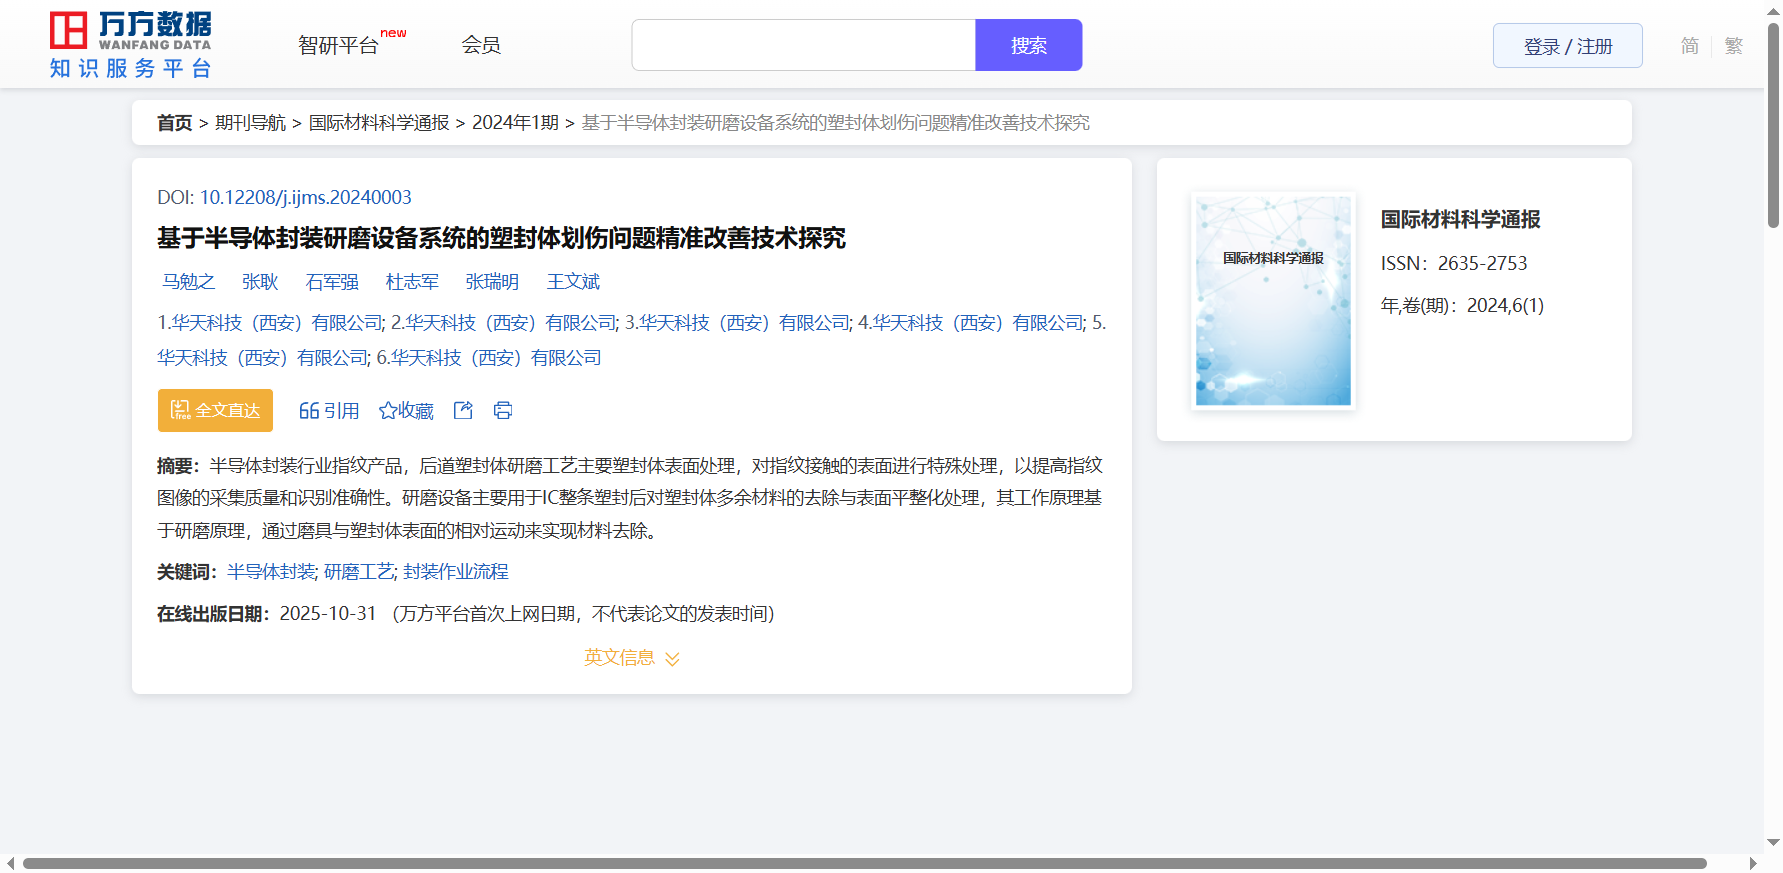Open the 会员 menu item

pos(481,45)
